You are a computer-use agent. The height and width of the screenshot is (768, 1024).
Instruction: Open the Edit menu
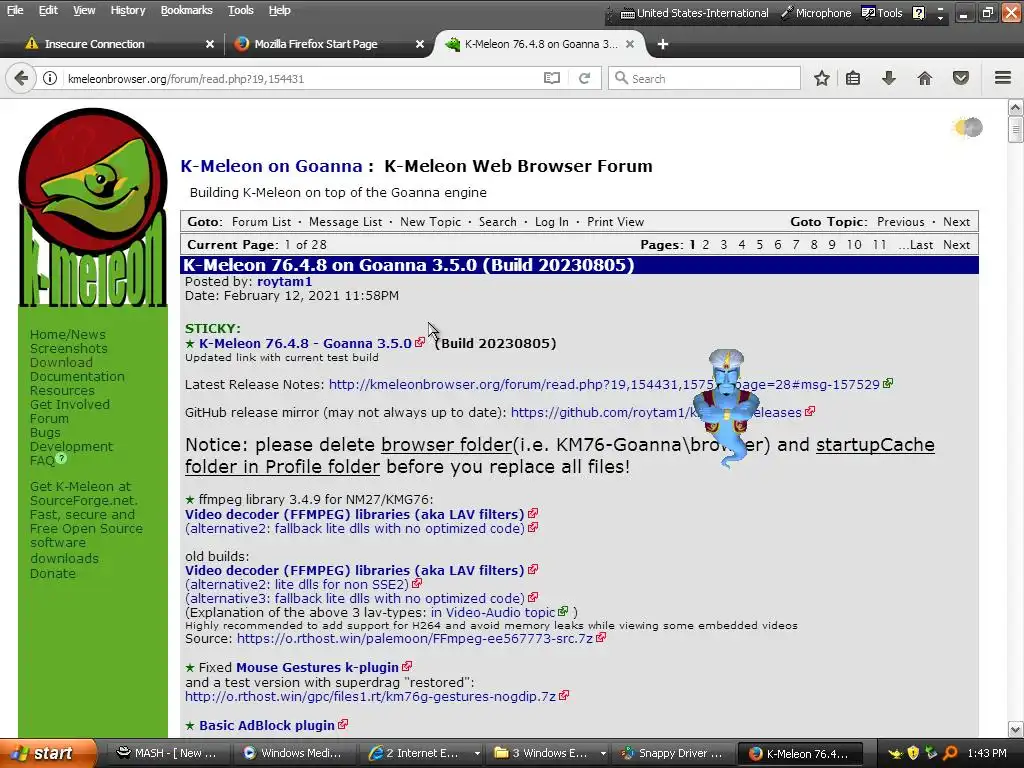tap(48, 10)
